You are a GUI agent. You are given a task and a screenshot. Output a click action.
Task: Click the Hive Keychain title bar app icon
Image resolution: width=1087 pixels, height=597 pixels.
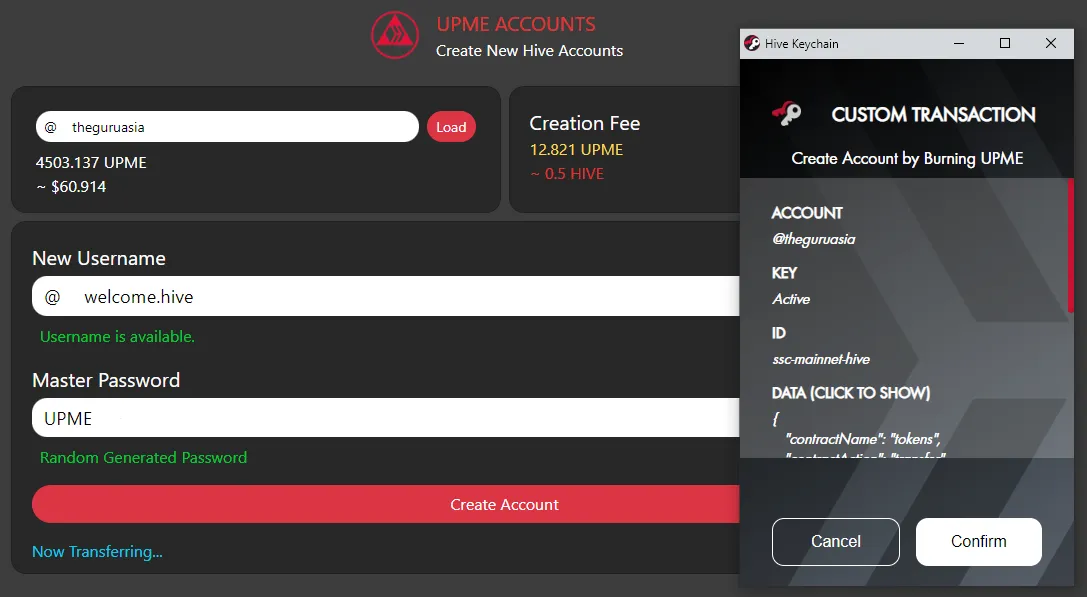tap(752, 43)
